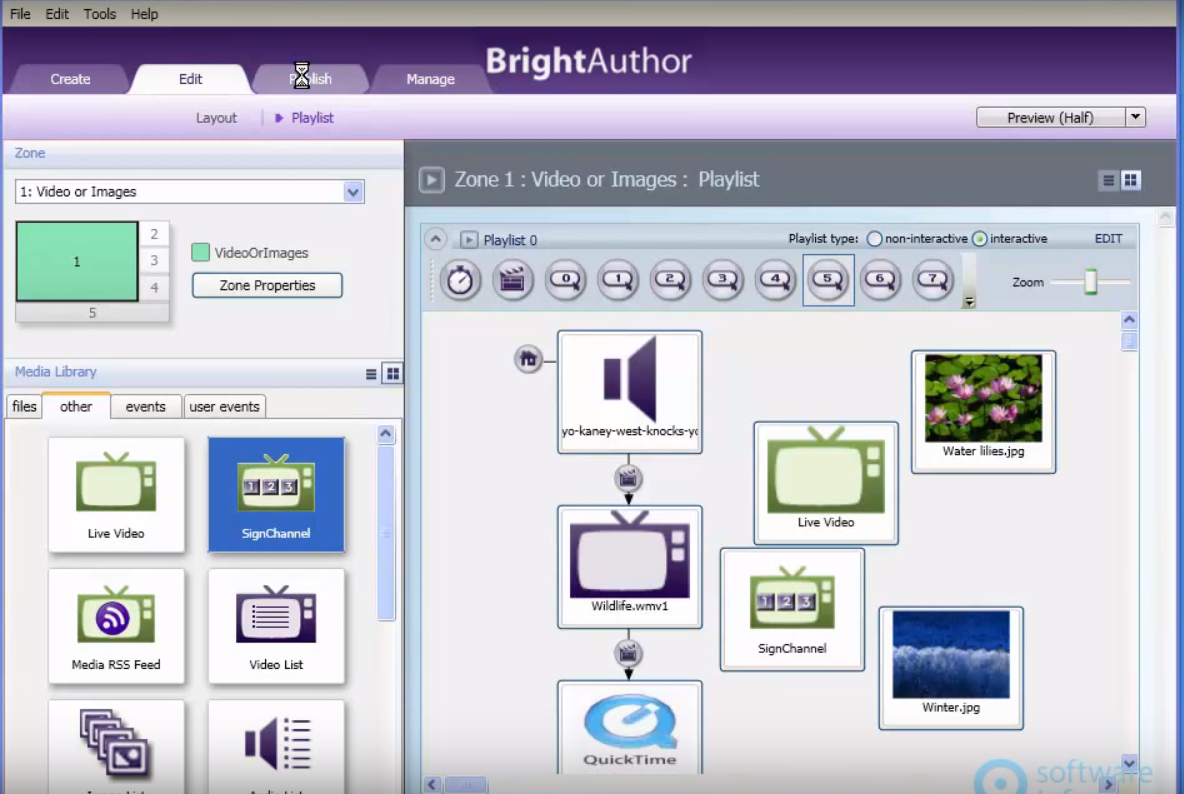This screenshot has height=794, width=1184.
Task: Open the Zone selection dropdown
Action: point(352,191)
